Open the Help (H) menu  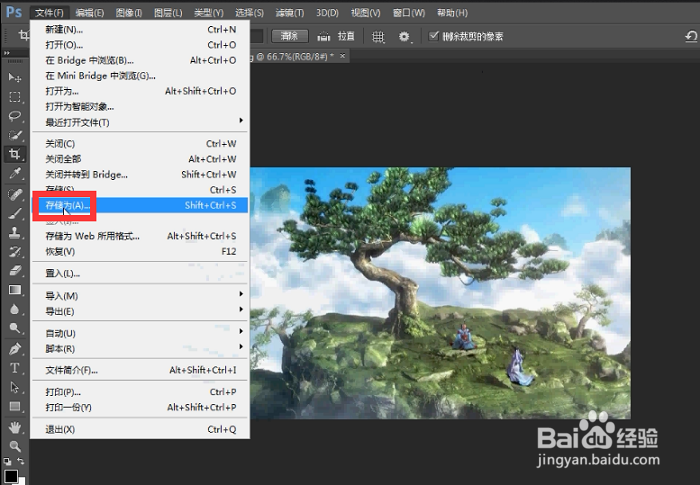[x=452, y=13]
